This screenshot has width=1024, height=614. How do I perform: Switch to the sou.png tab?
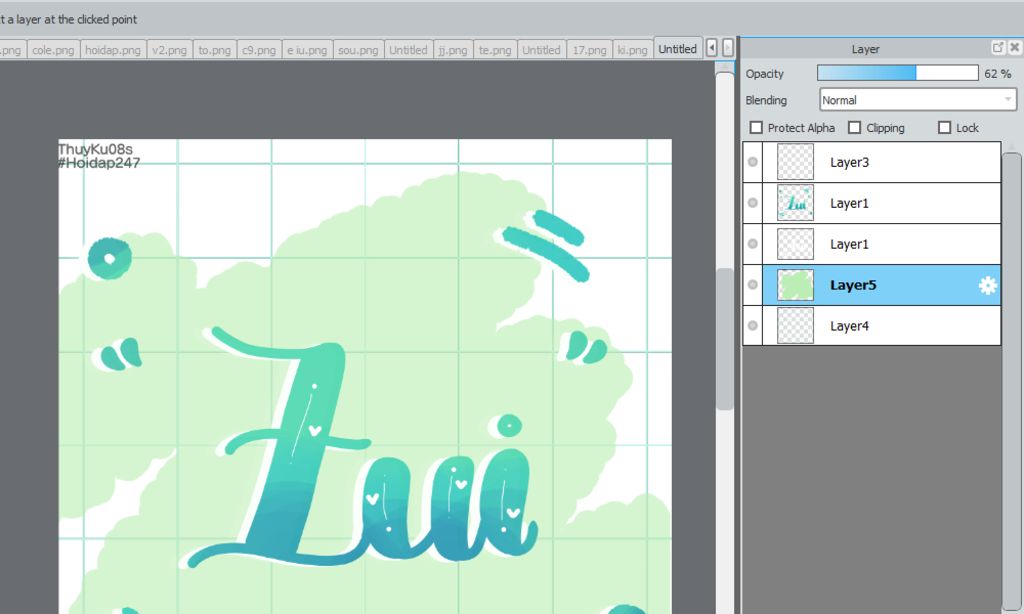coord(358,50)
